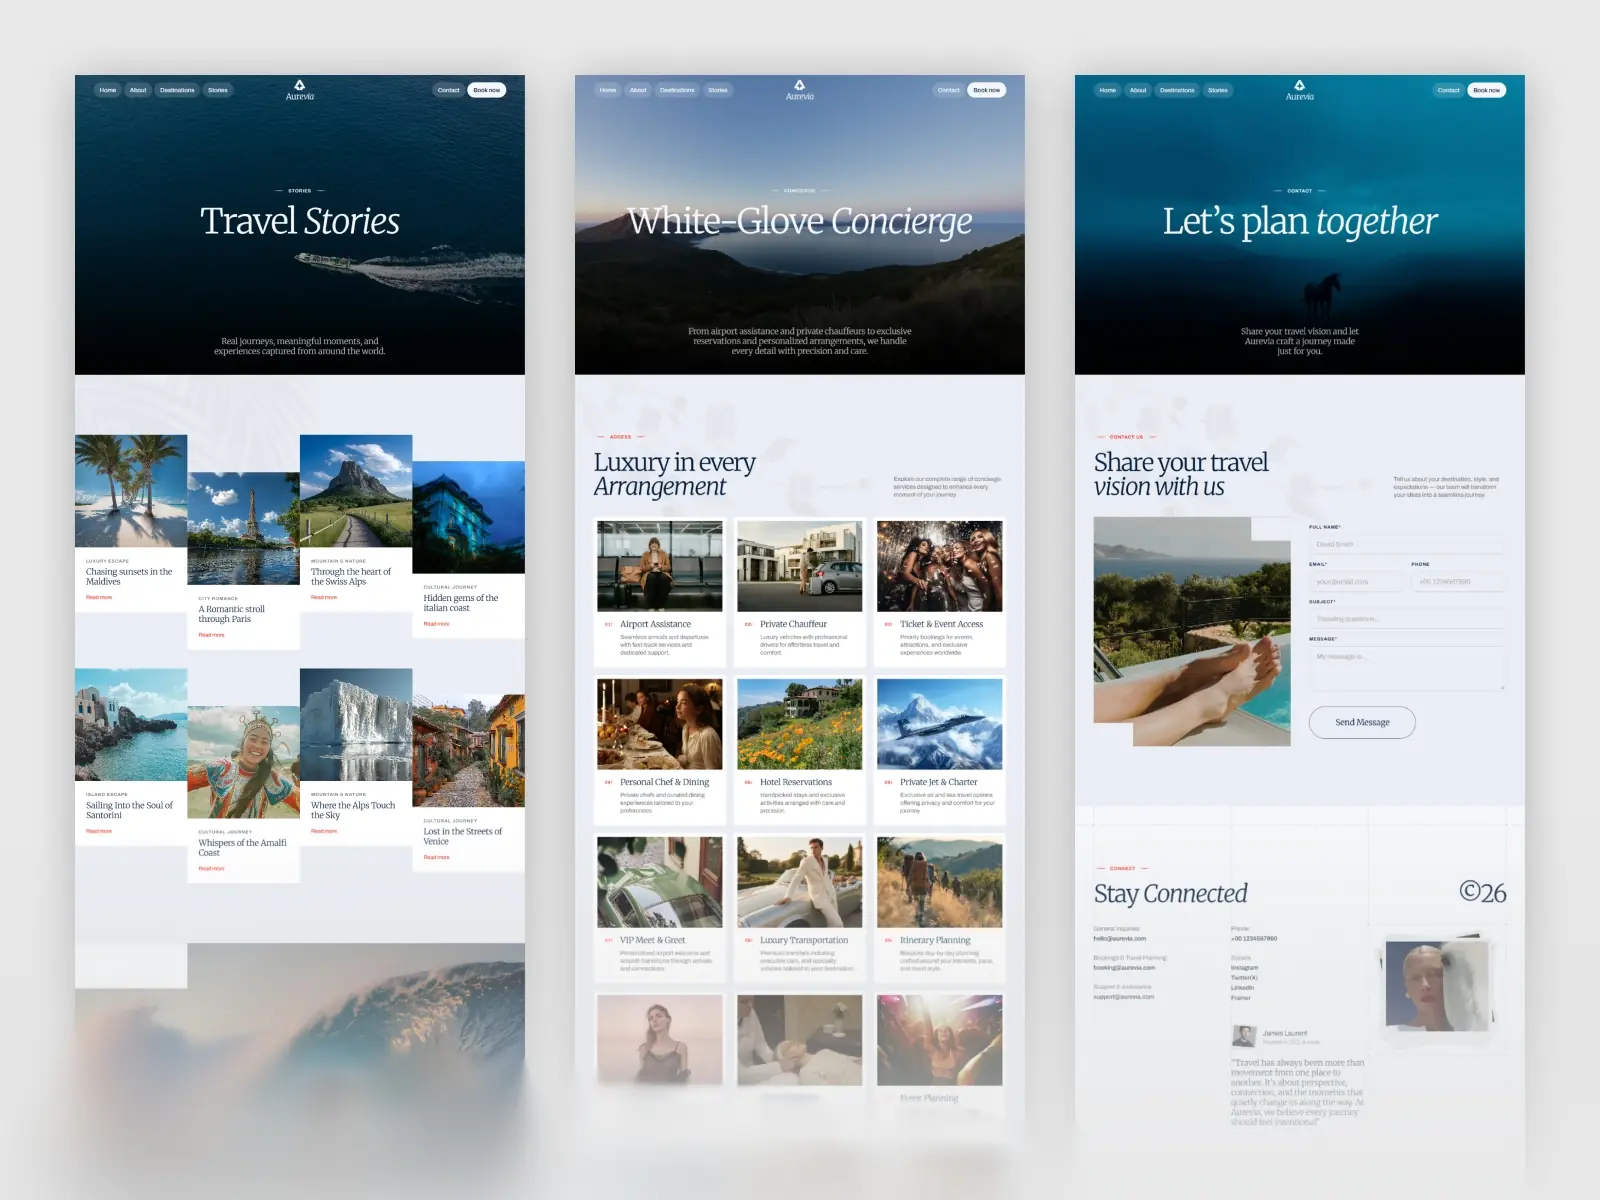Click Book now on the Concierge page
The image size is (1600, 1200).
(x=987, y=90)
